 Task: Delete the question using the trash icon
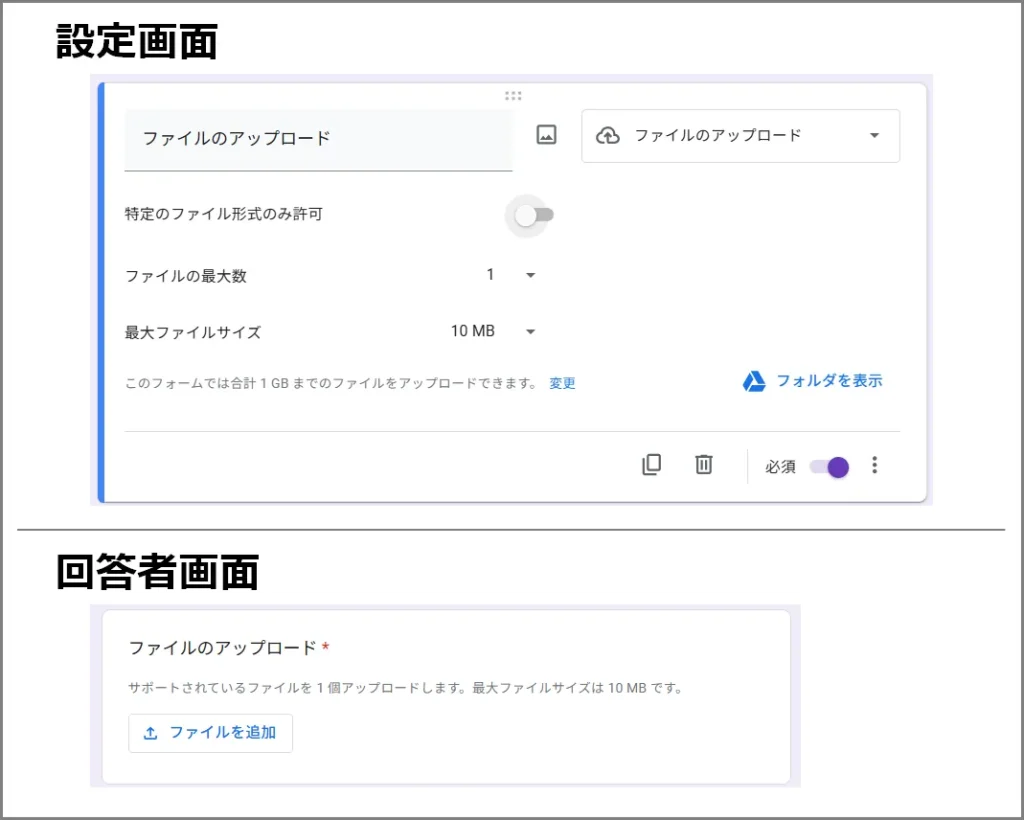click(704, 465)
